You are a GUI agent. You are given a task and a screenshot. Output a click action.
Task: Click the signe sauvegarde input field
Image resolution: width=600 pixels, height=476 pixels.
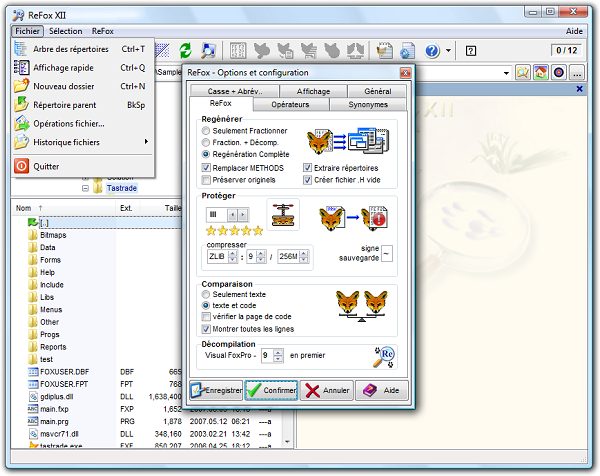point(387,254)
